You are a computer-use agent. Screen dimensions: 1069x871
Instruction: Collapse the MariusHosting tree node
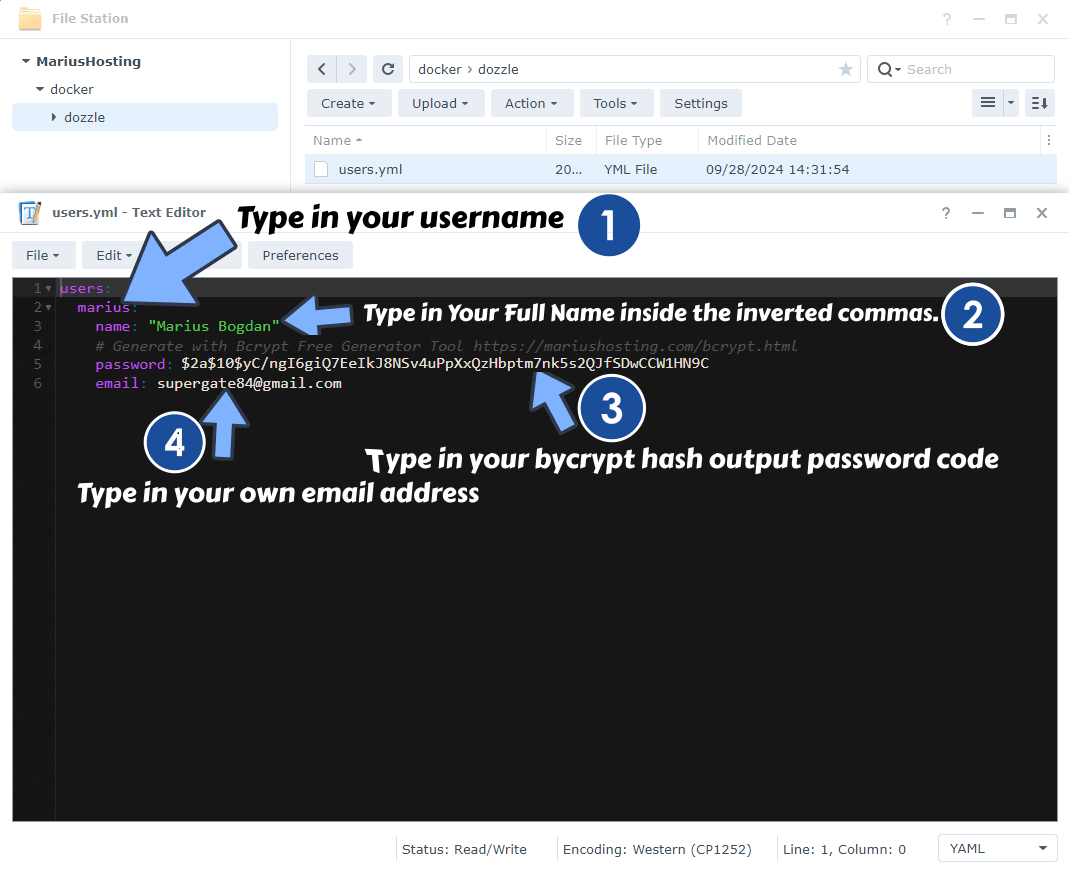pos(26,61)
